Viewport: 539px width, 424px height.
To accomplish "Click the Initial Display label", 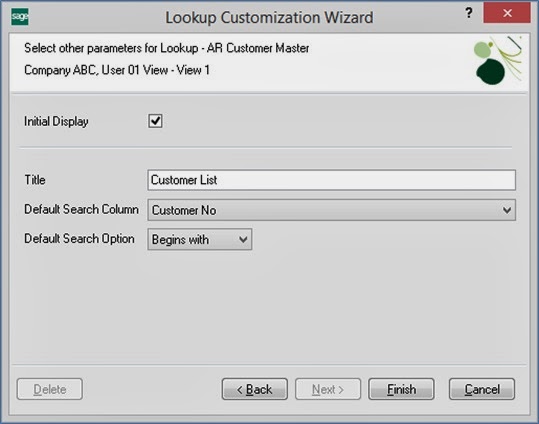I will point(56,121).
